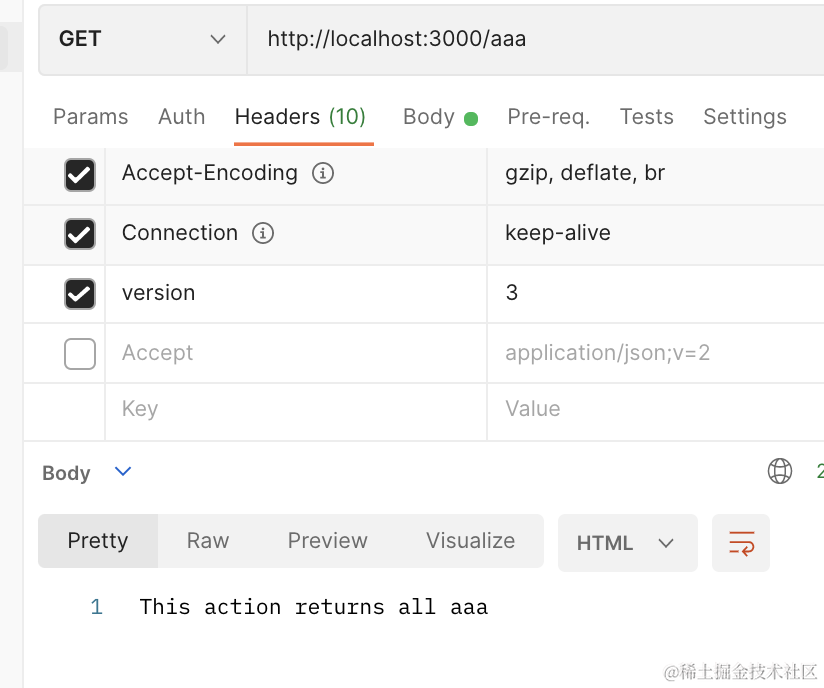Image resolution: width=824 pixels, height=688 pixels.
Task: Disable the version header checkbox
Action: [x=80, y=293]
